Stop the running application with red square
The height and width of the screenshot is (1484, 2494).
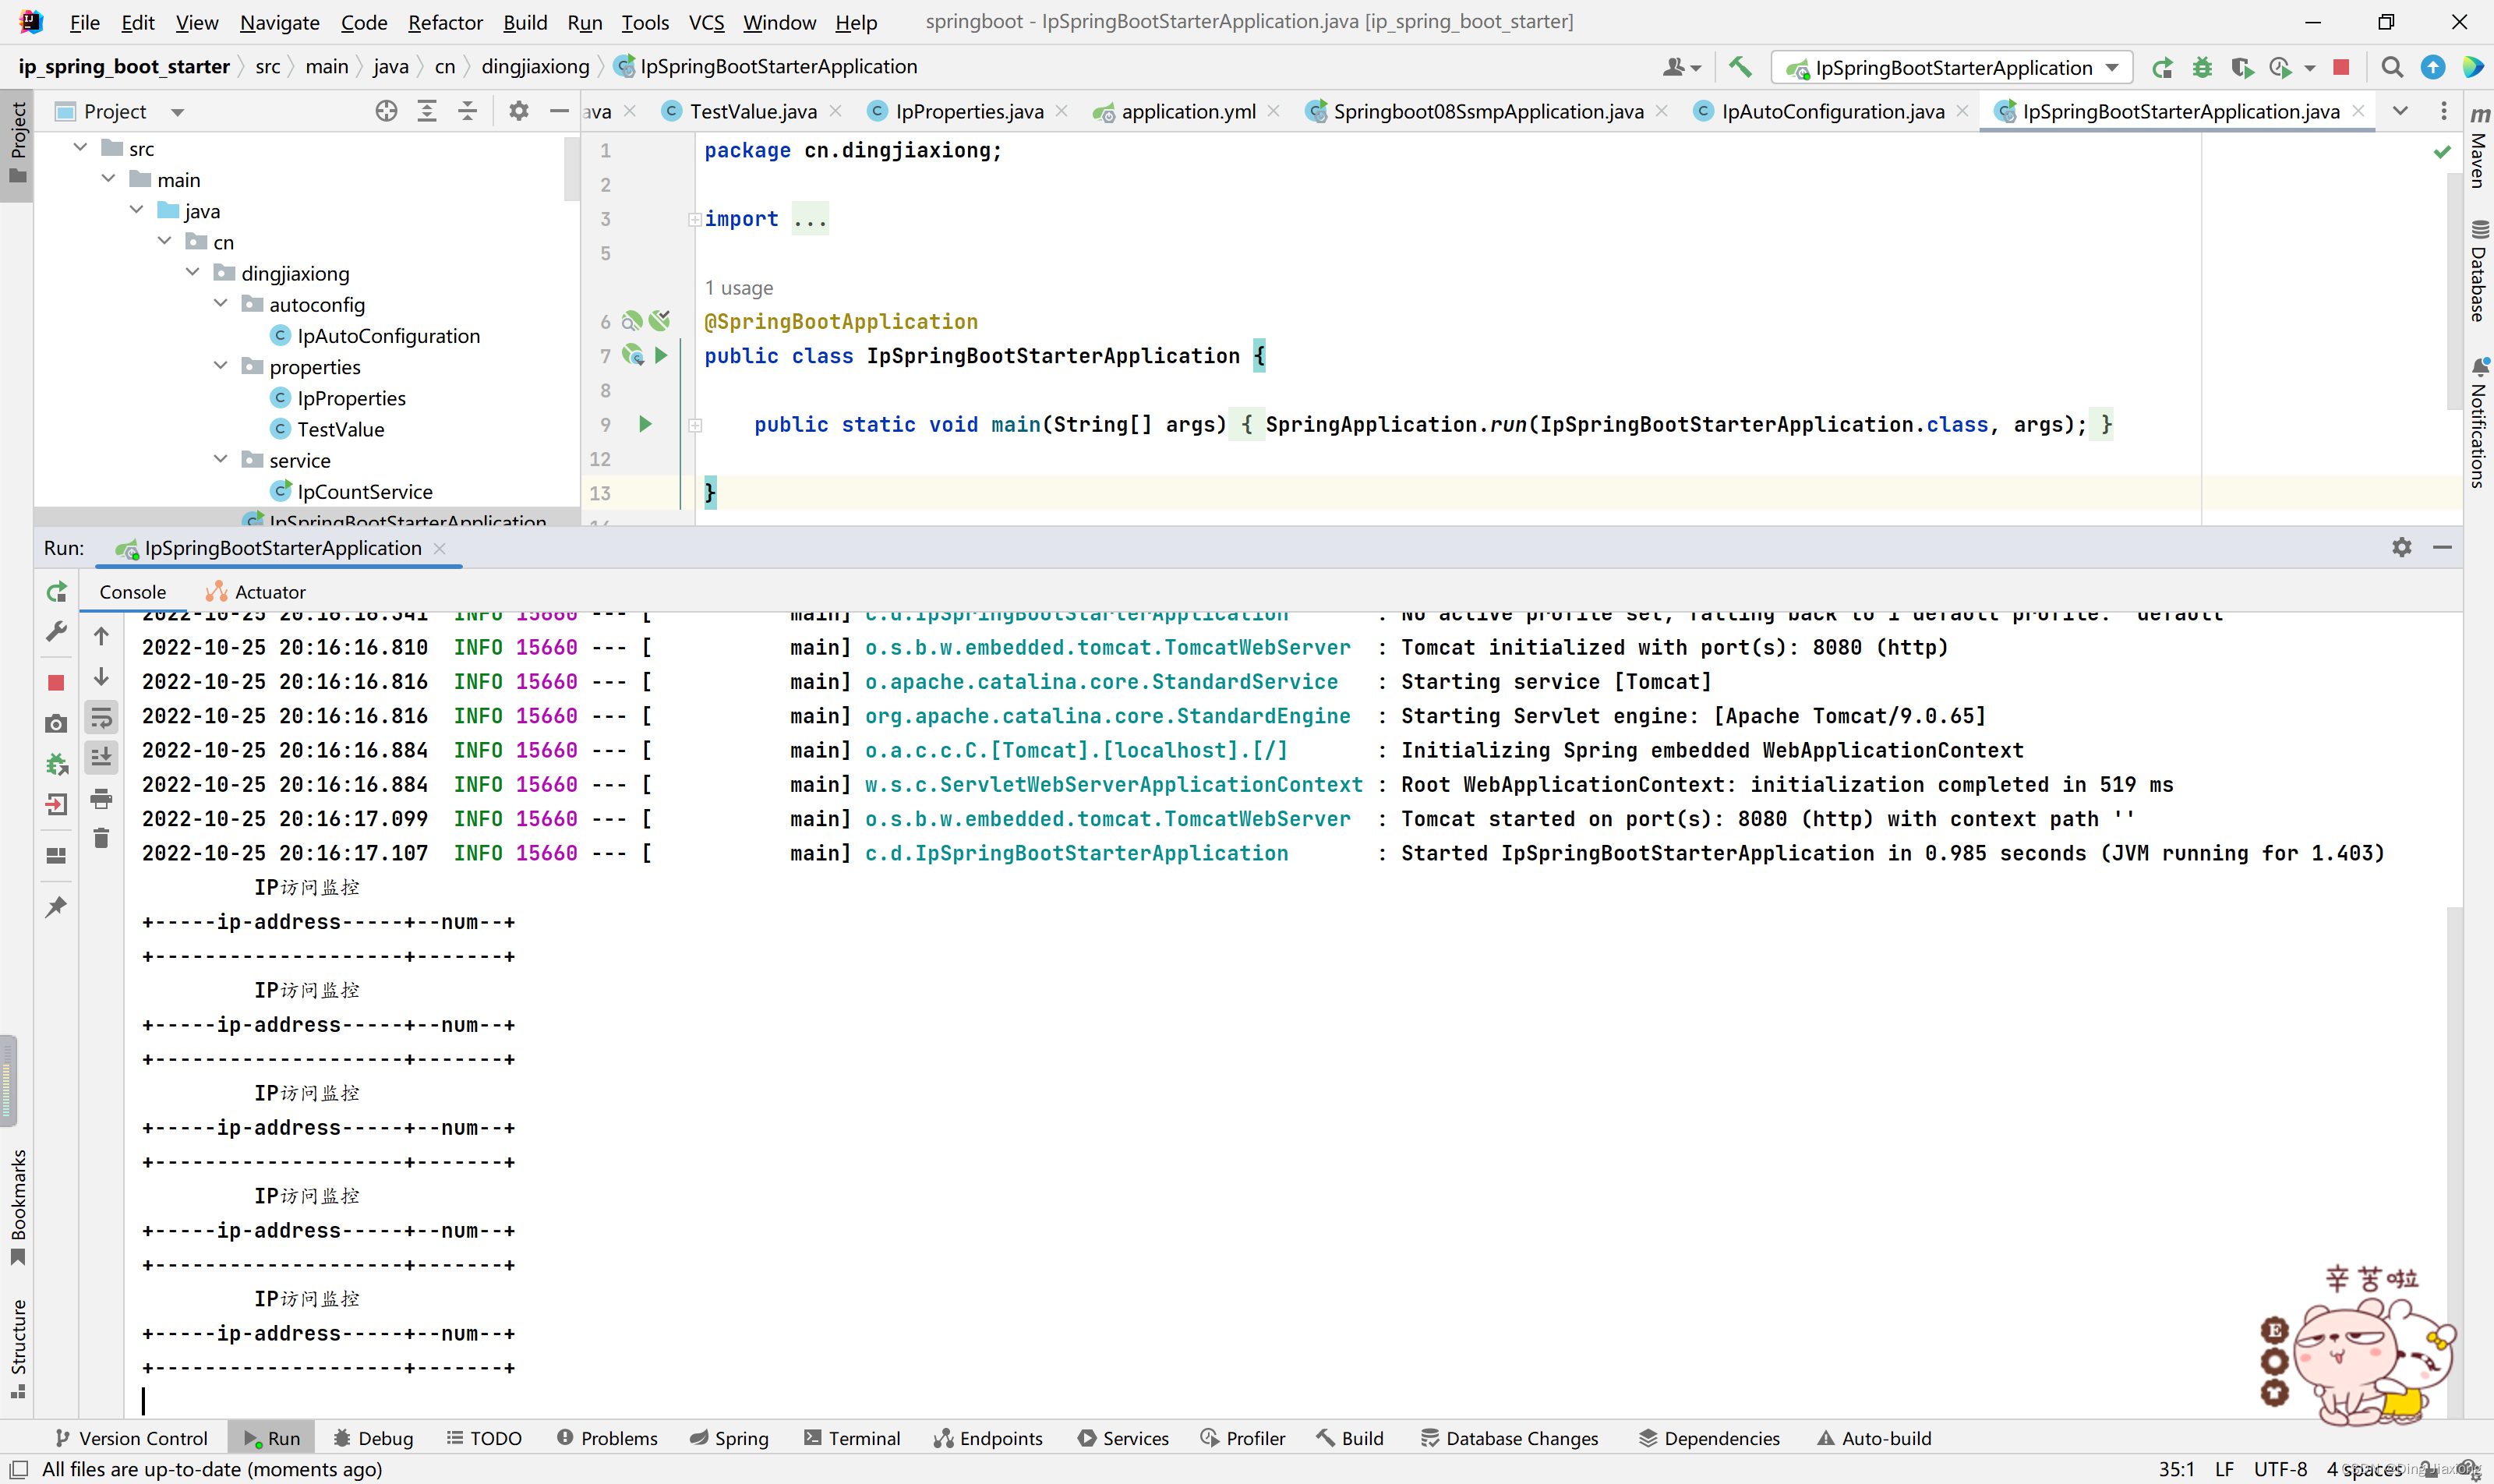tap(2341, 67)
